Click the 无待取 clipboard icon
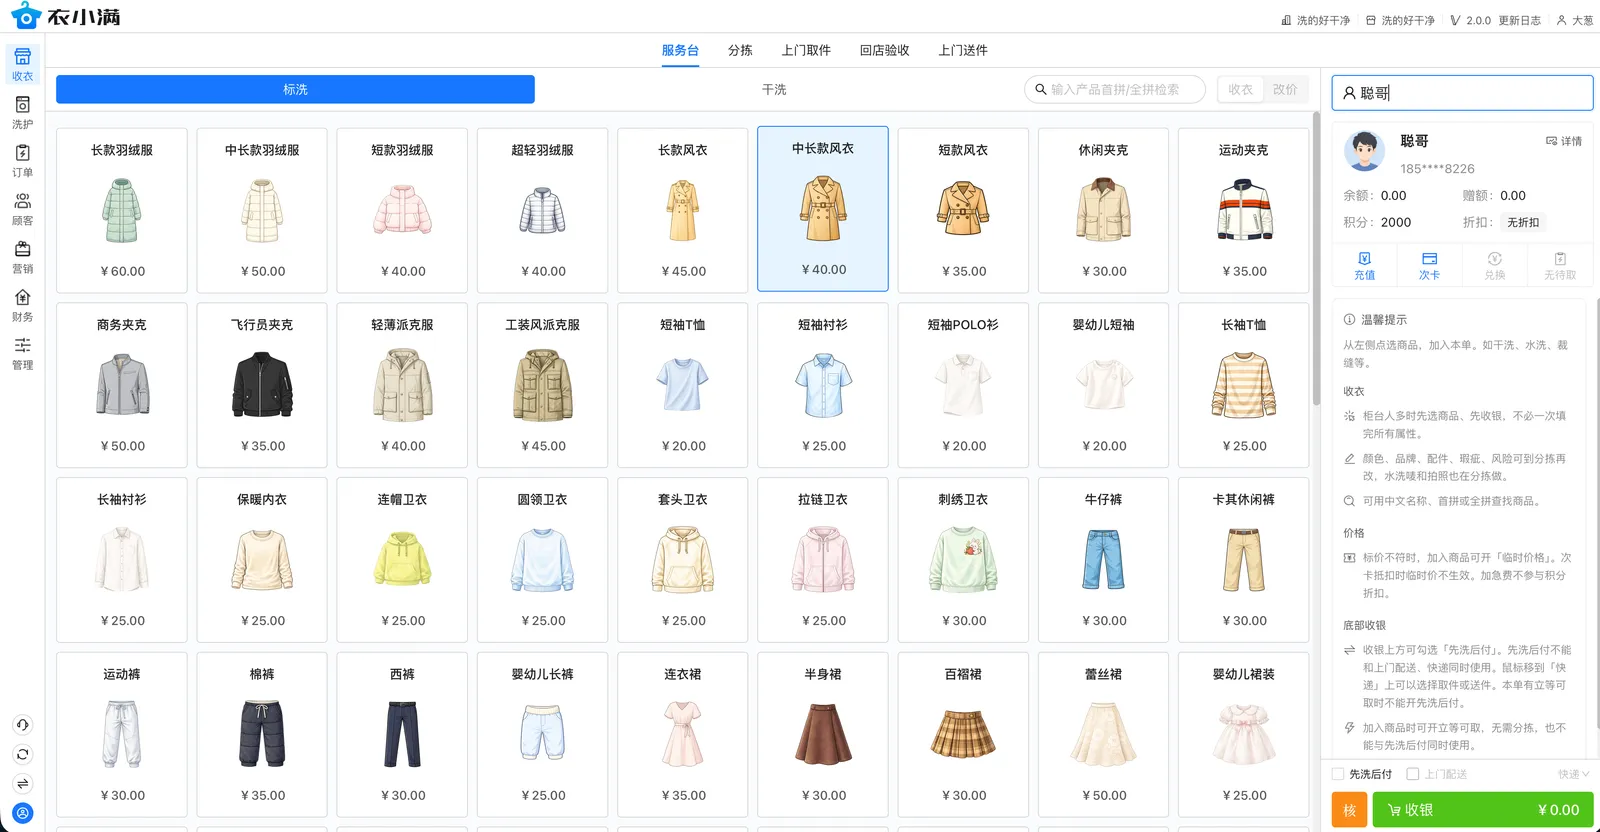 (x=1559, y=265)
